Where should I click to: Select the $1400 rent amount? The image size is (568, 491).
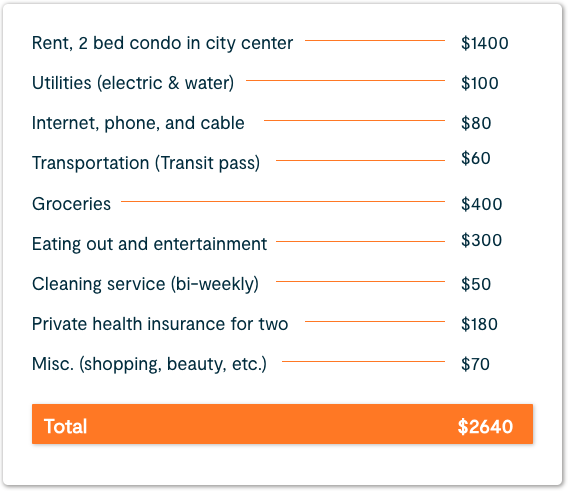coord(485,43)
